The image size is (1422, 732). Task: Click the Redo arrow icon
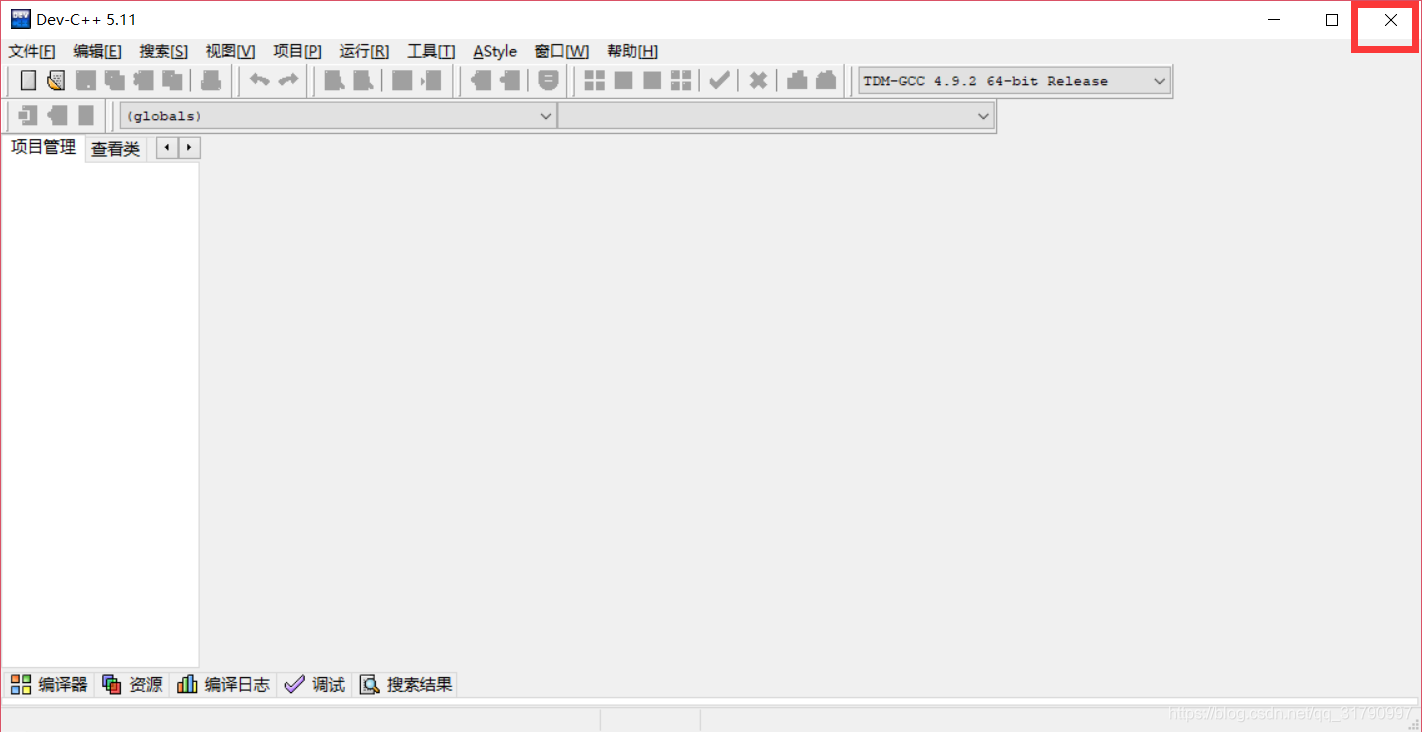288,81
